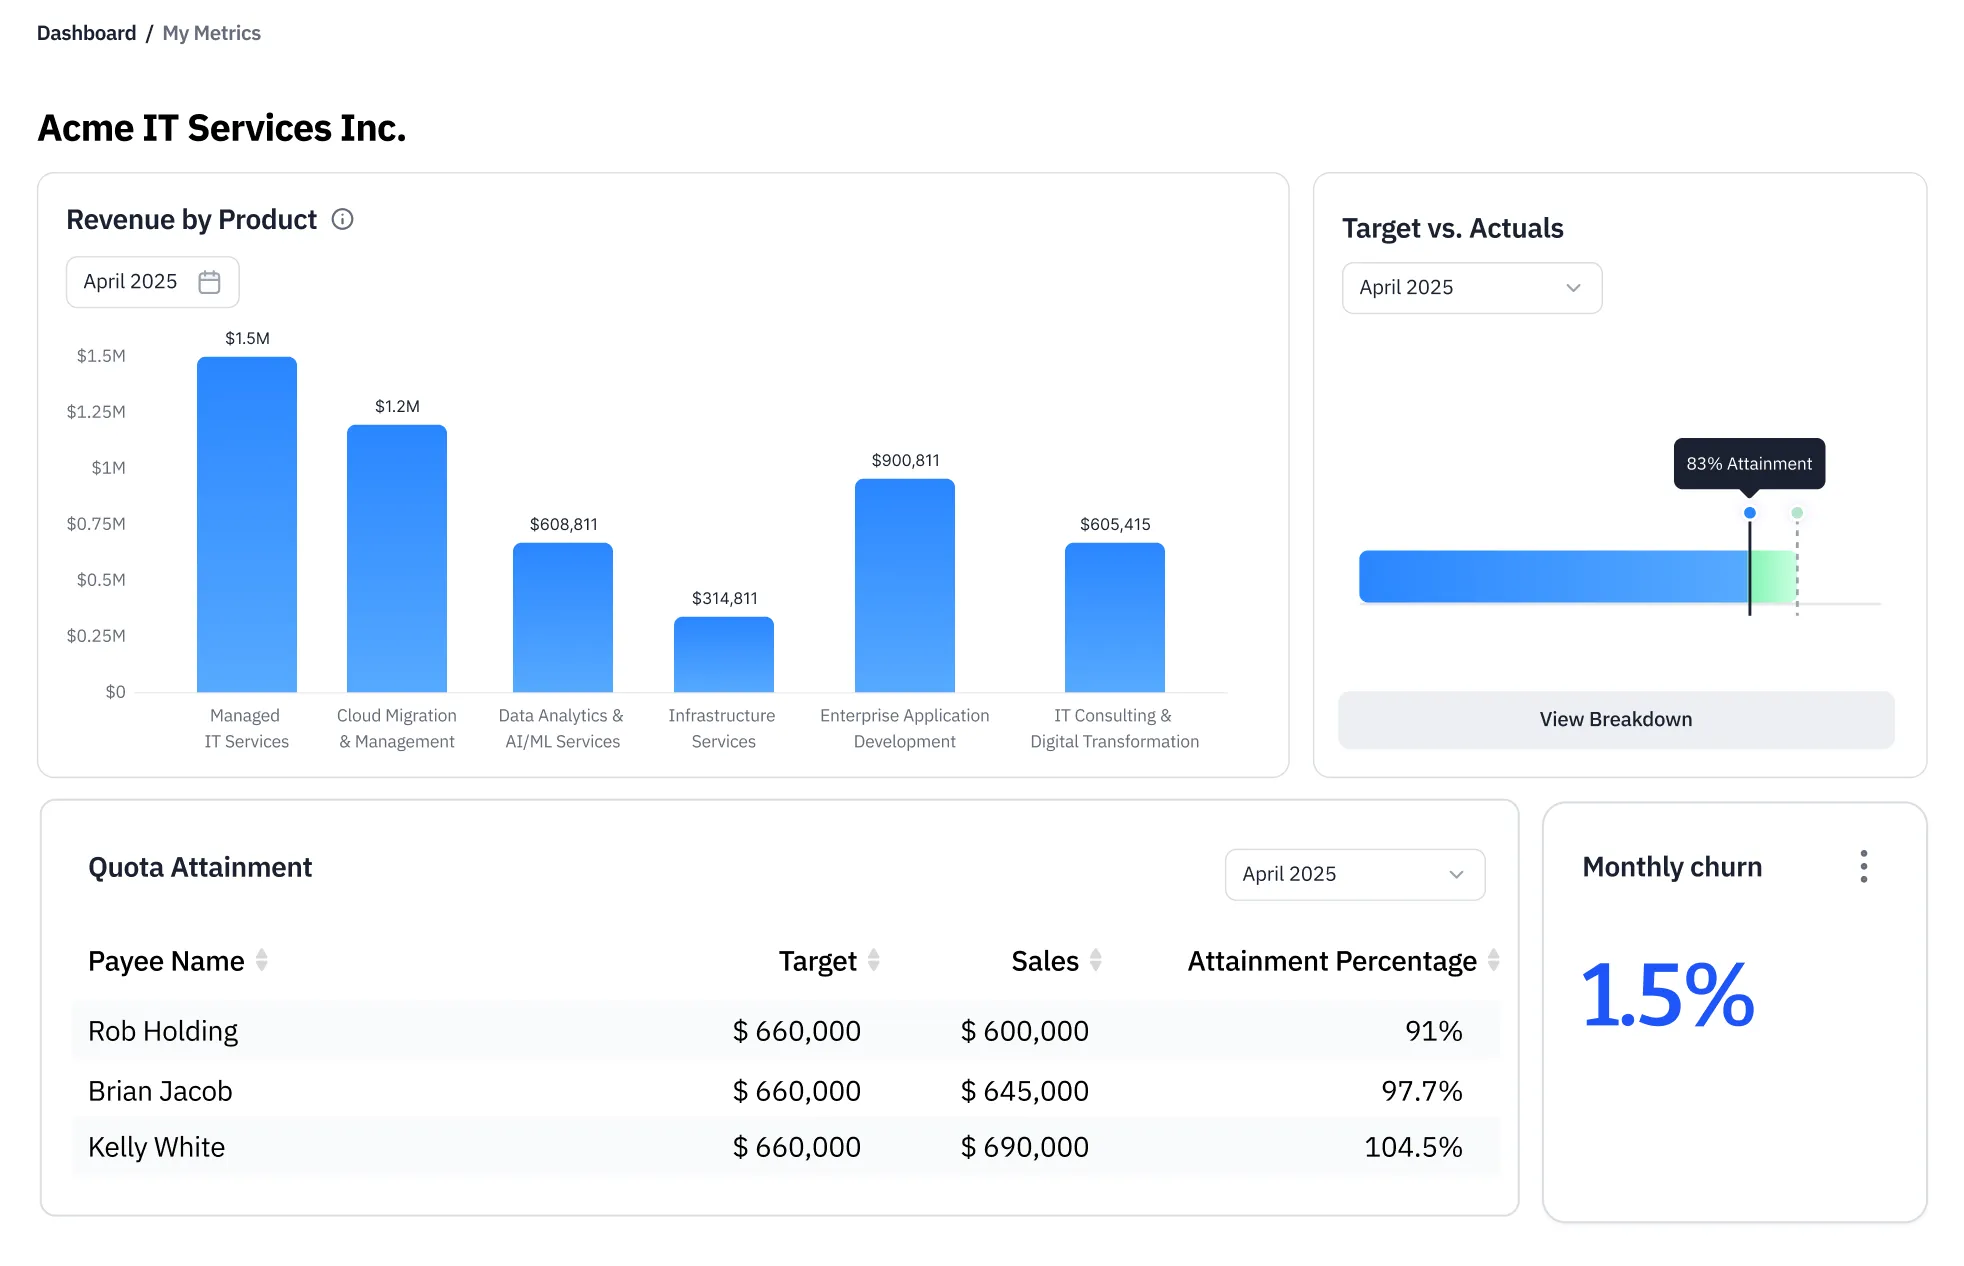Select the Brian Jacob row name
This screenshot has height=1266, width=1964.
point(160,1091)
